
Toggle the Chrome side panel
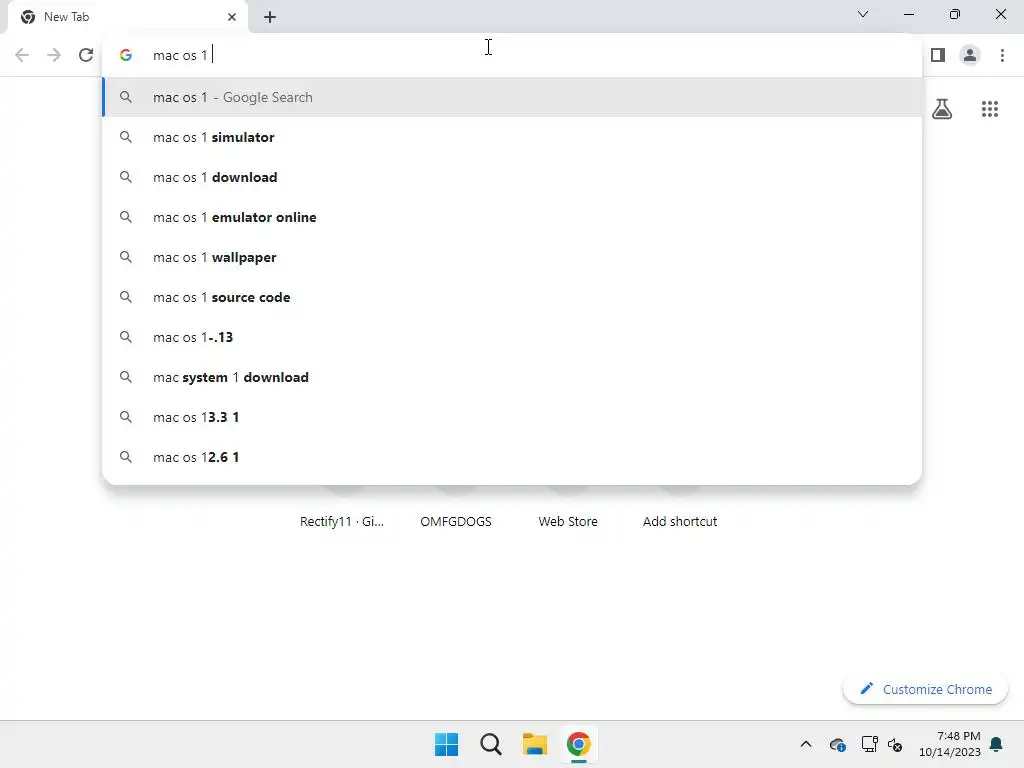coord(938,56)
